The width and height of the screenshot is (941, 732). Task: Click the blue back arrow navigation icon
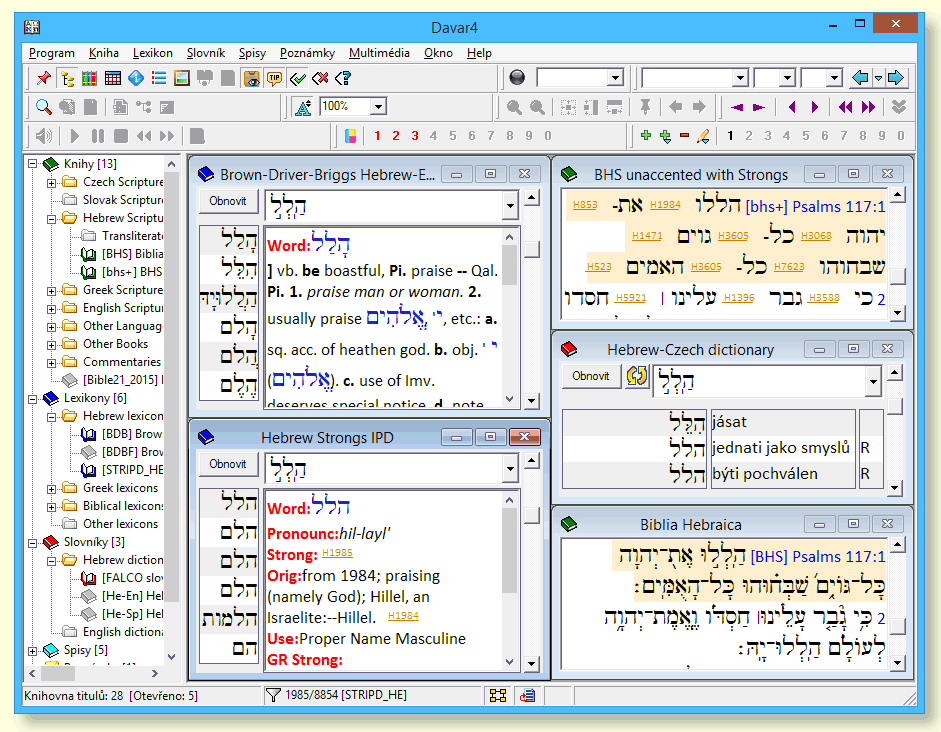[x=859, y=78]
